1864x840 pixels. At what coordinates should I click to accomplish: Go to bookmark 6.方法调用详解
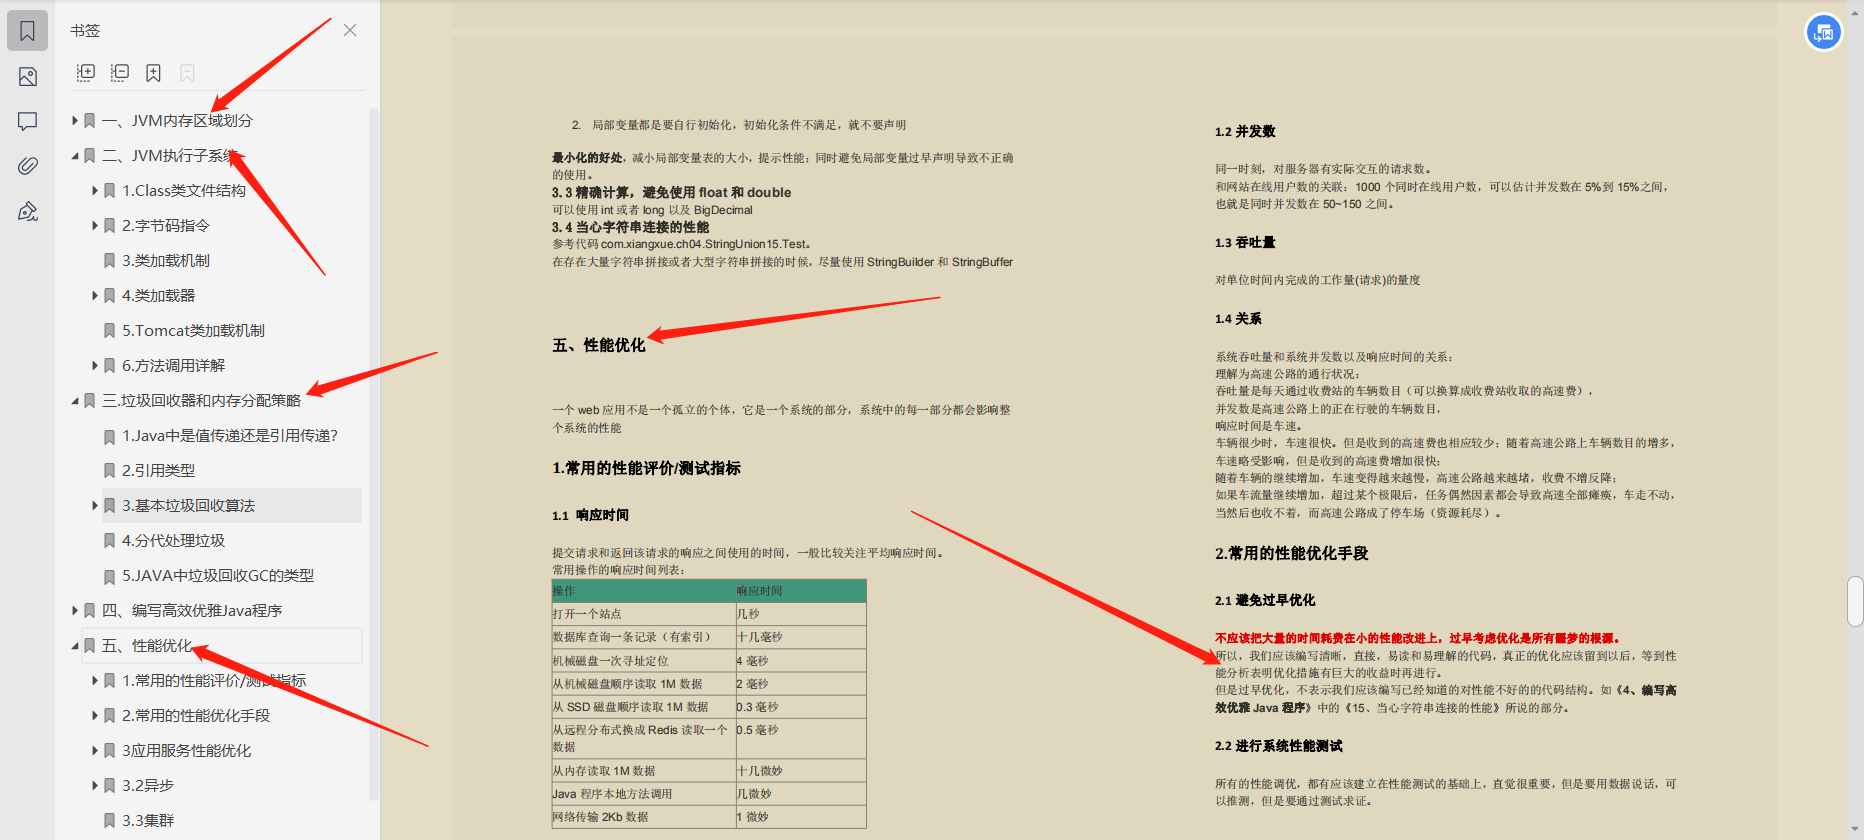[x=174, y=366]
